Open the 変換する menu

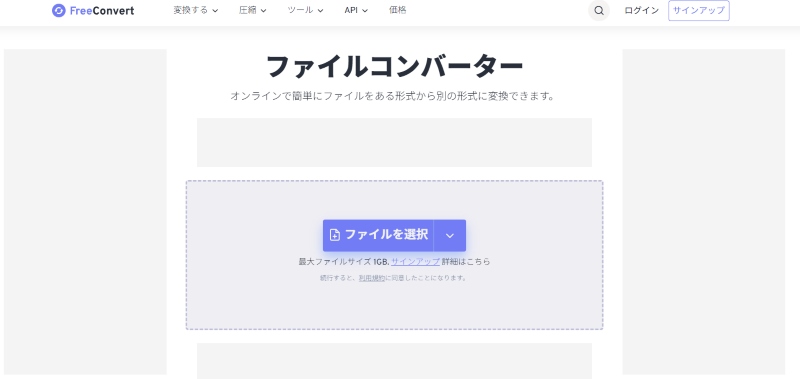point(195,10)
